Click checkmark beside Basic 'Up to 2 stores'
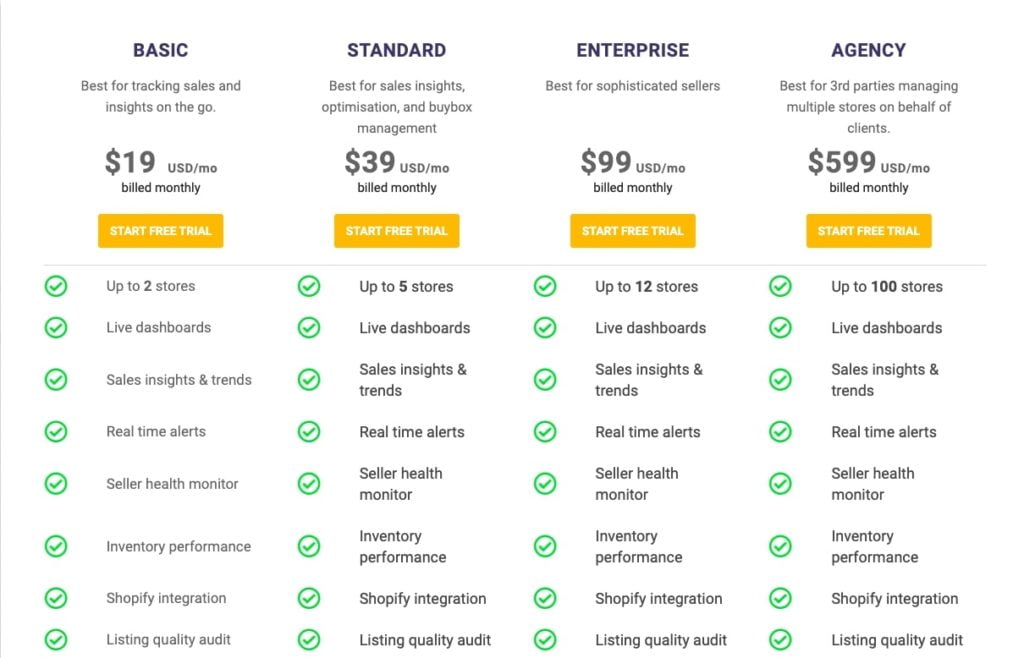The width and height of the screenshot is (1024, 658). (x=56, y=286)
